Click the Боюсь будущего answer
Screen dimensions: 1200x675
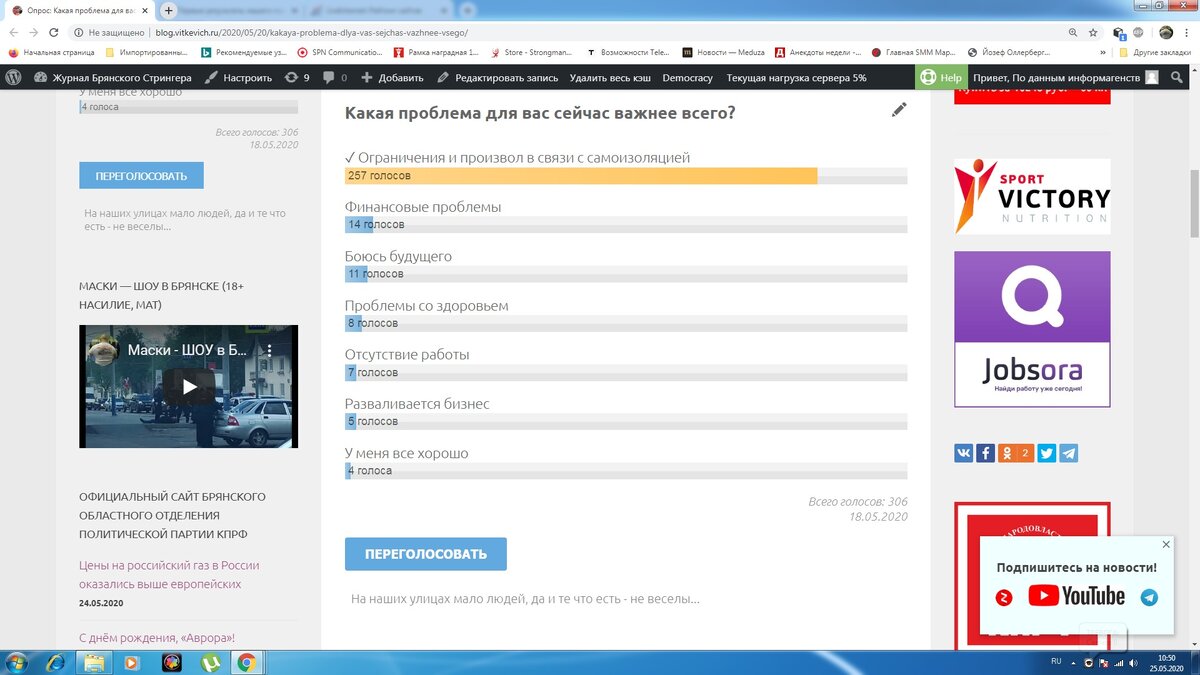pos(398,256)
